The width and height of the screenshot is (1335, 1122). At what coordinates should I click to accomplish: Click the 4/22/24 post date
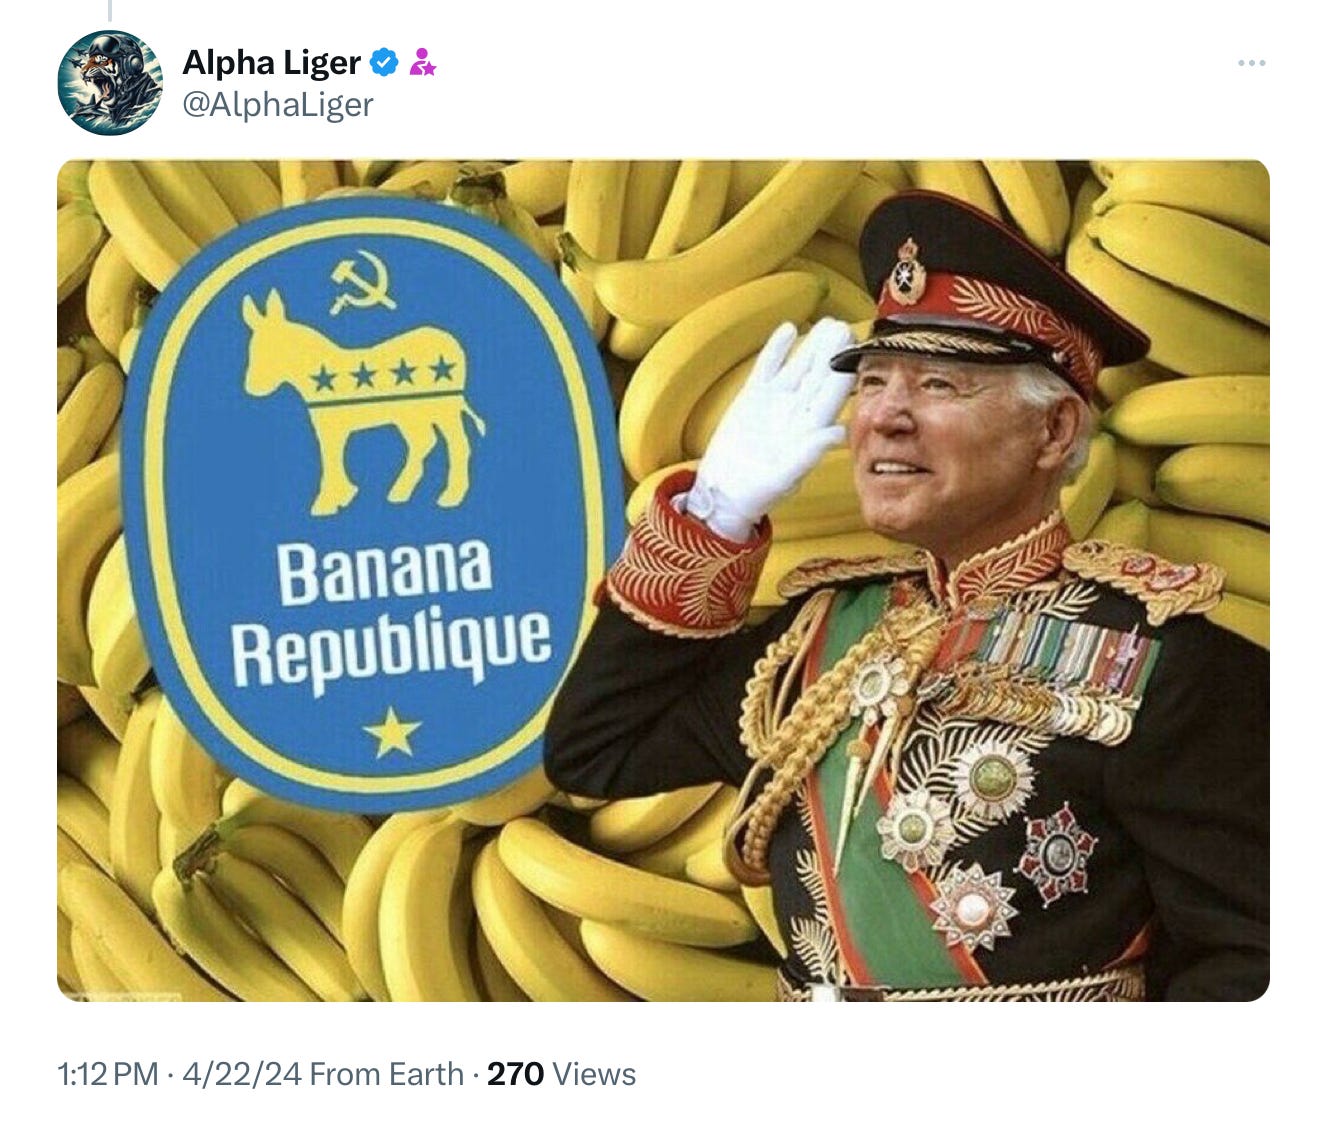241,1074
